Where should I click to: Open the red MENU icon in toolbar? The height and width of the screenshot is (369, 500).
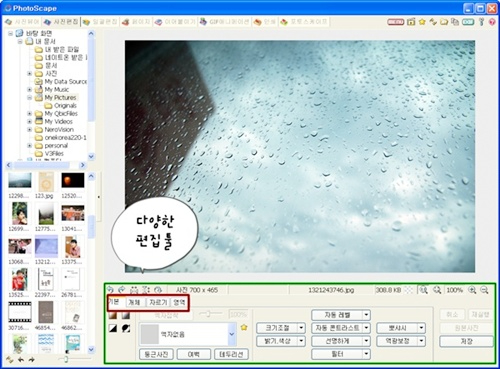pos(396,22)
